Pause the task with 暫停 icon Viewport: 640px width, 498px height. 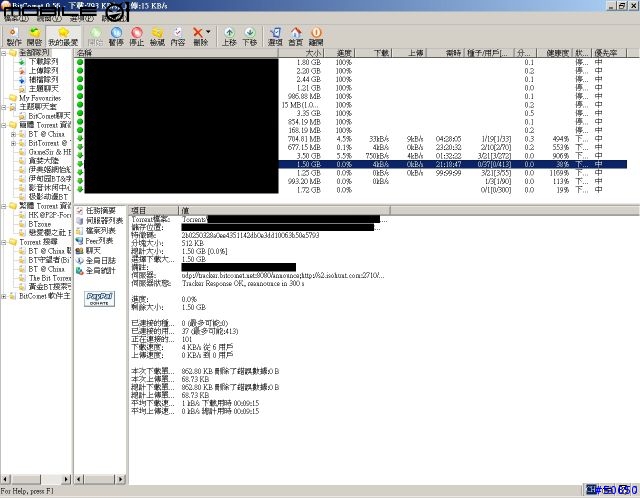click(116, 36)
